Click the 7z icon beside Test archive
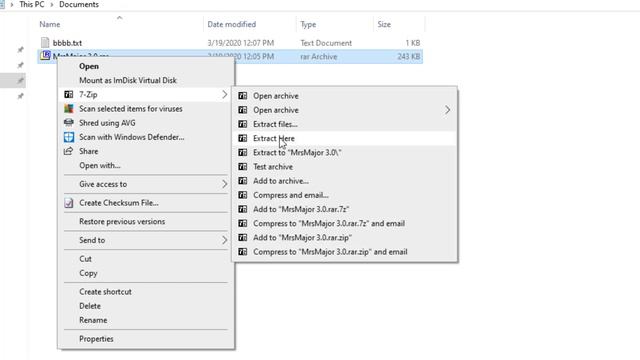This screenshot has height=360, width=640. click(242, 167)
